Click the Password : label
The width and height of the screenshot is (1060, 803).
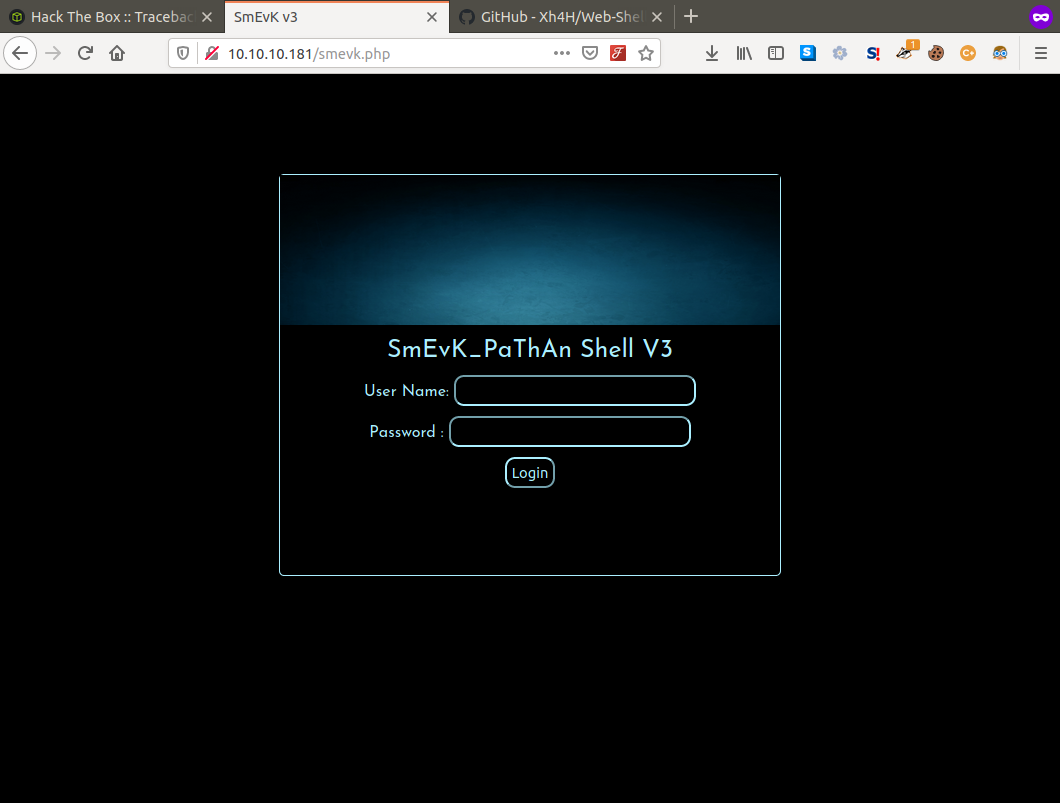click(x=406, y=432)
